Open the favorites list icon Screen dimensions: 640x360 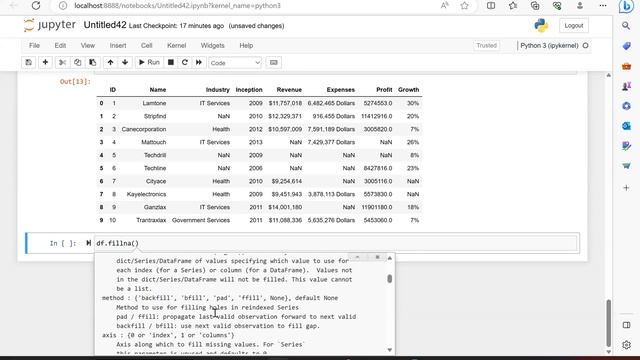pos(513,5)
